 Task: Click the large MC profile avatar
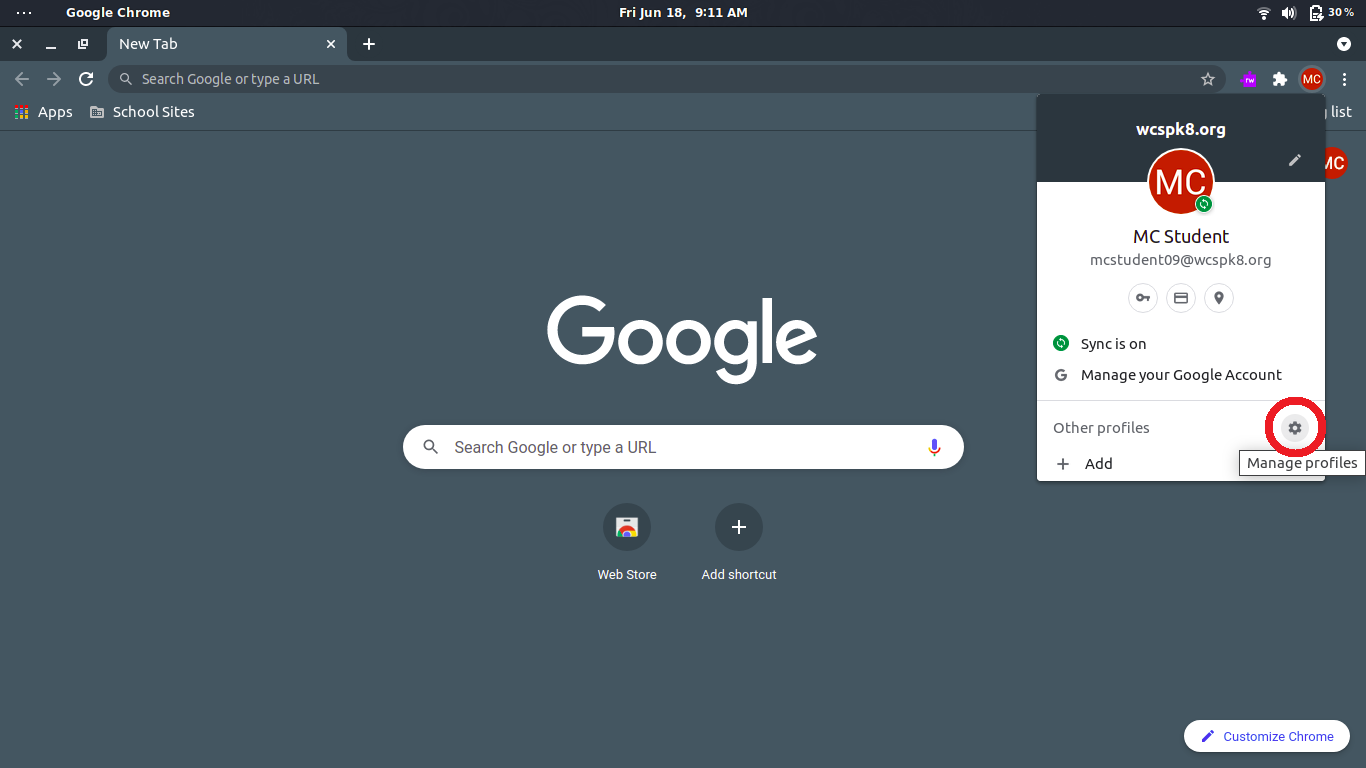click(x=1181, y=182)
